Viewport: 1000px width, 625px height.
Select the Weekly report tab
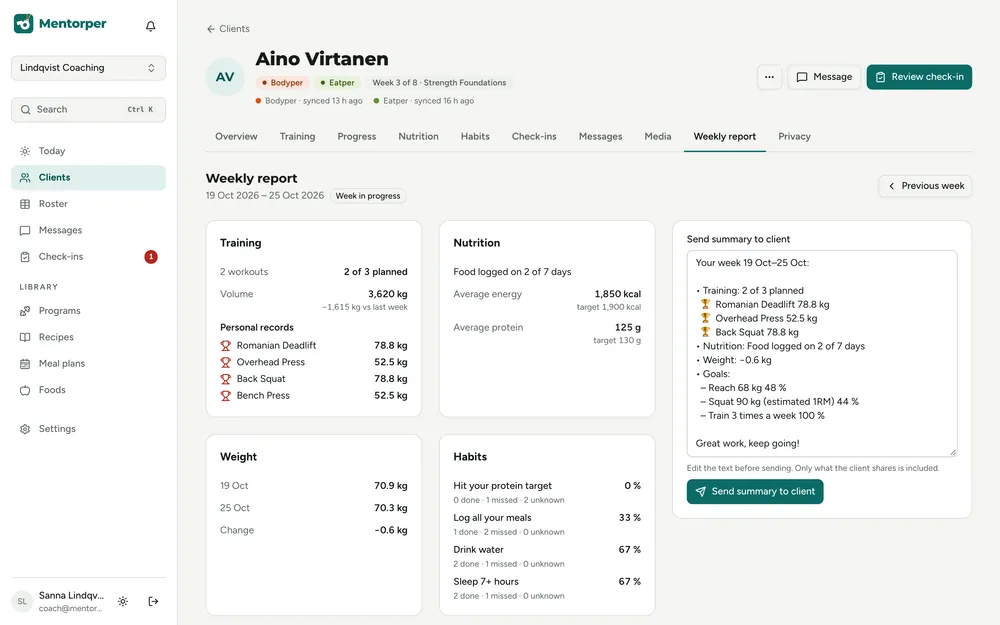tap(724, 136)
